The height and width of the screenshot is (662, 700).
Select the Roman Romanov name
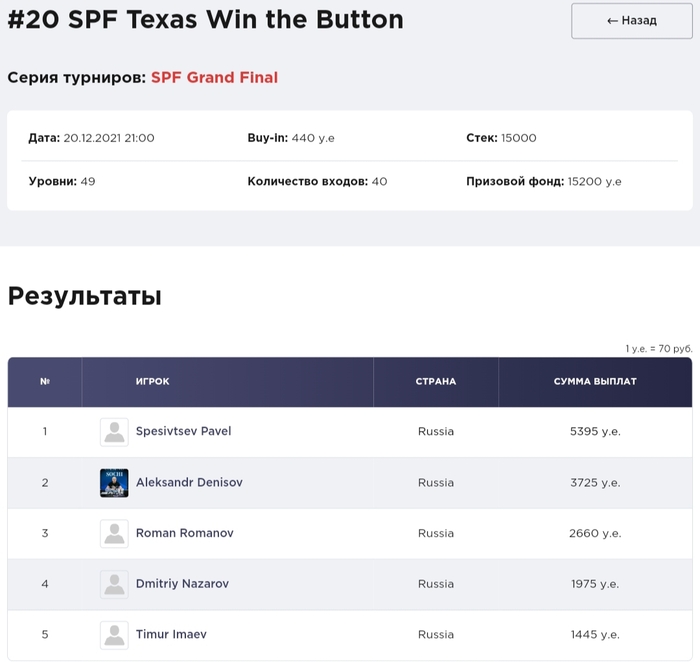pyautogui.click(x=184, y=533)
